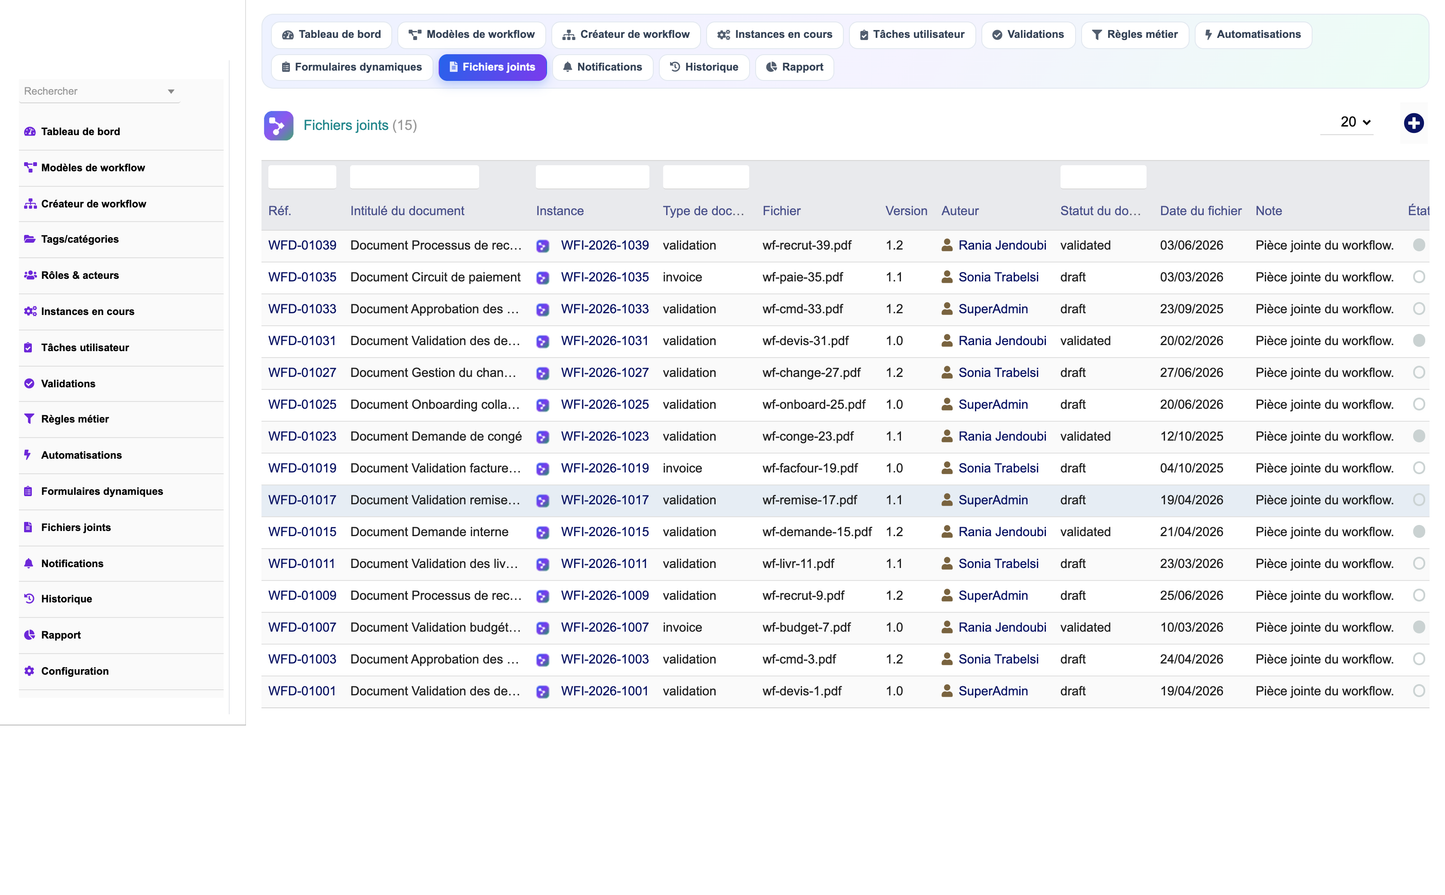Click user icon for author of WFD-01039
Viewport: 1445px width, 895px height.
click(x=947, y=245)
